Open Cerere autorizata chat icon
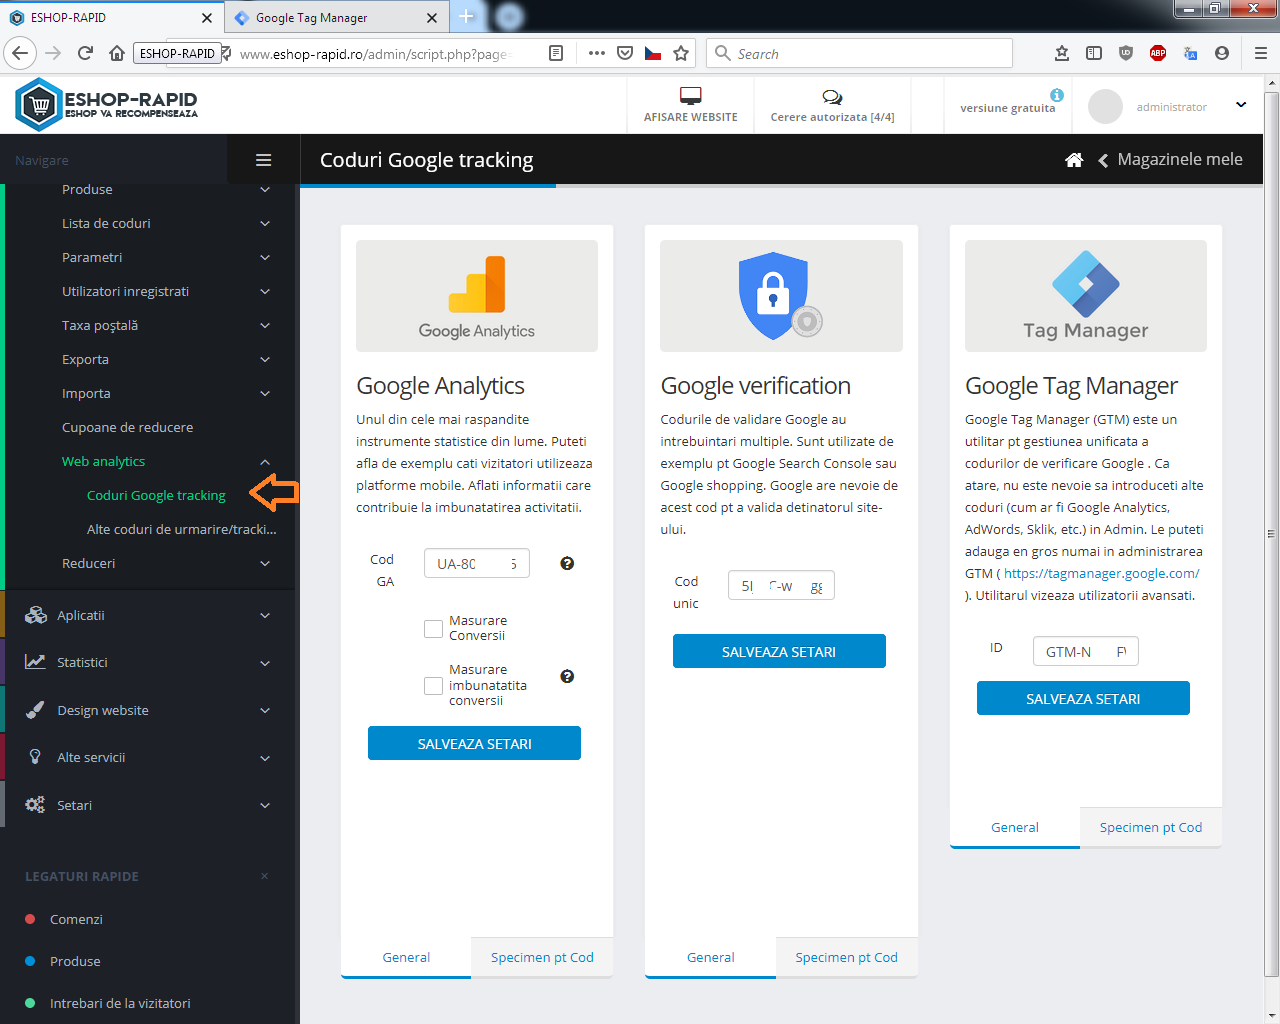The image size is (1280, 1024). tap(832, 97)
